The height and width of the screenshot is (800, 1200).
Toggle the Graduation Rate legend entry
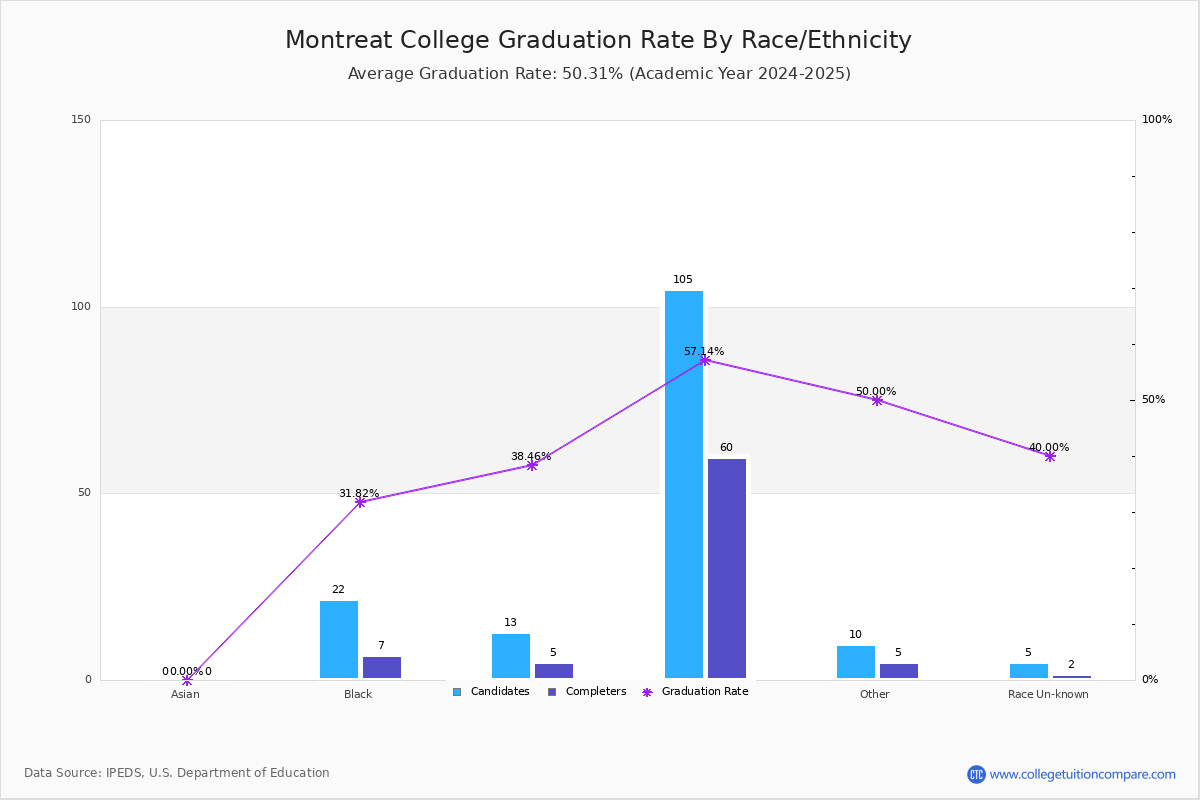click(695, 692)
